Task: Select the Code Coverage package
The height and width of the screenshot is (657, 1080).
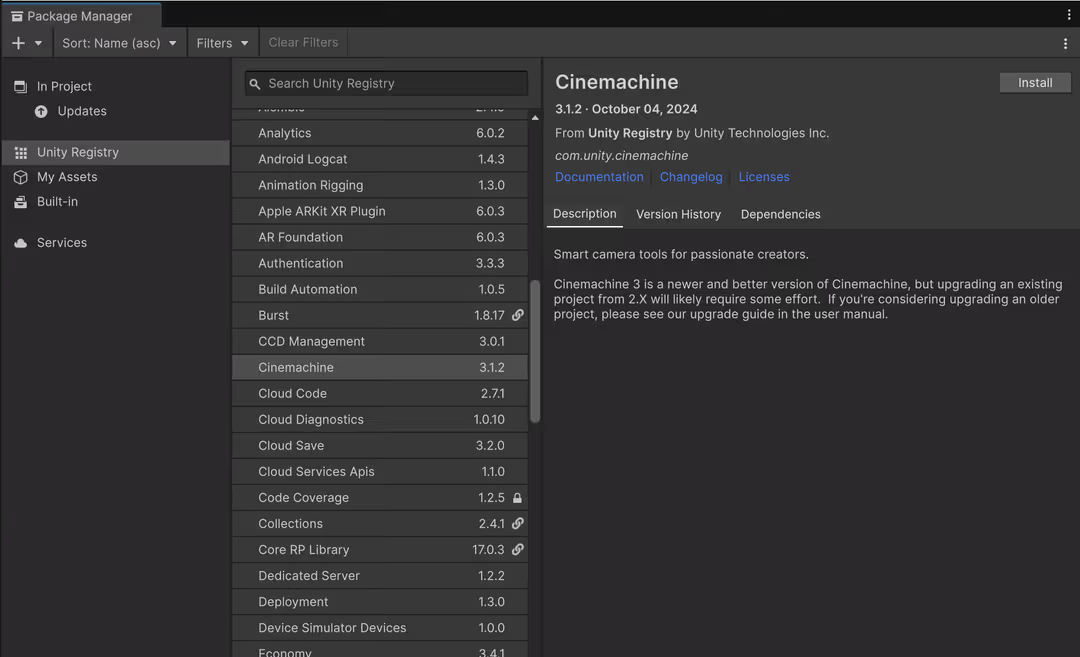Action: pos(380,498)
